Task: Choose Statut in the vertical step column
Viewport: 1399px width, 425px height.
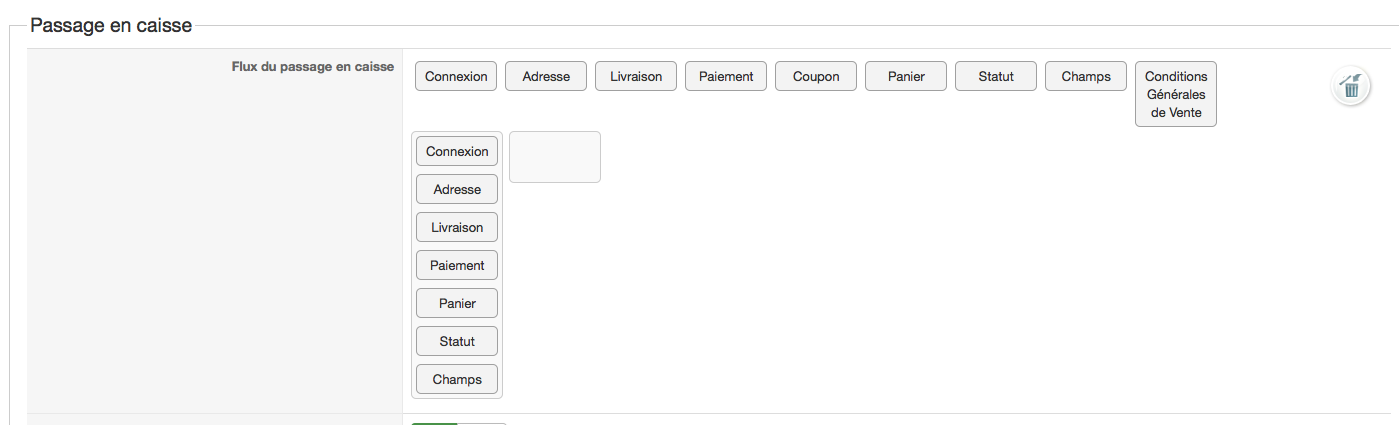Action: pos(457,341)
